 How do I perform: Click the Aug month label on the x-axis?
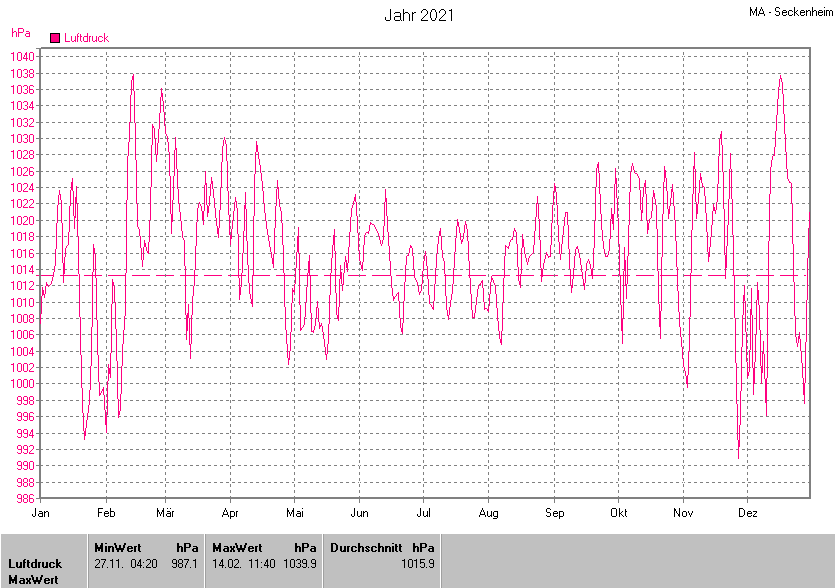488,513
